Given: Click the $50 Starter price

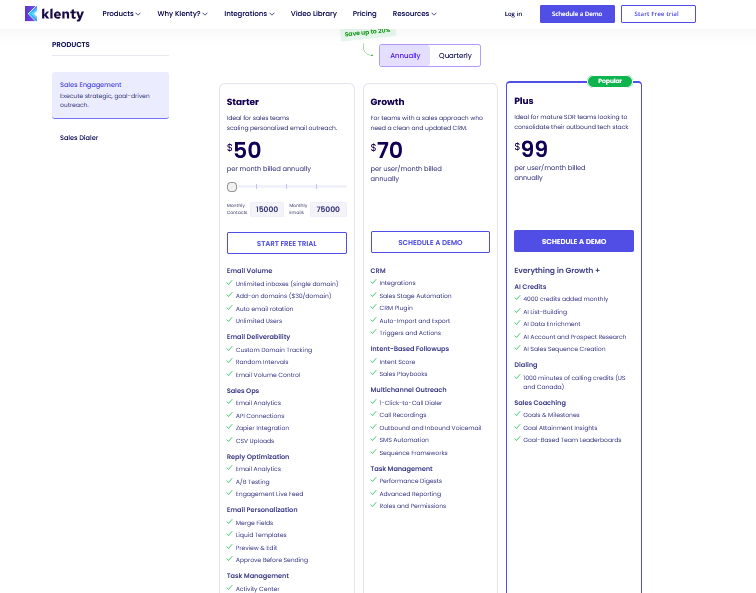Looking at the screenshot, I should (244, 150).
